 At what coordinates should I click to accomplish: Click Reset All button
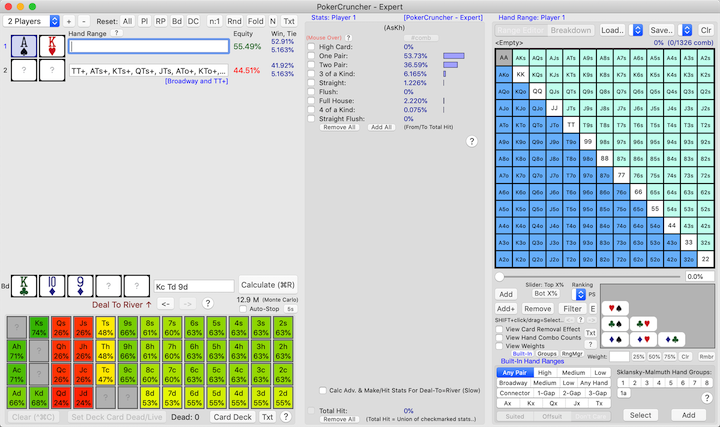pyautogui.click(x=127, y=21)
